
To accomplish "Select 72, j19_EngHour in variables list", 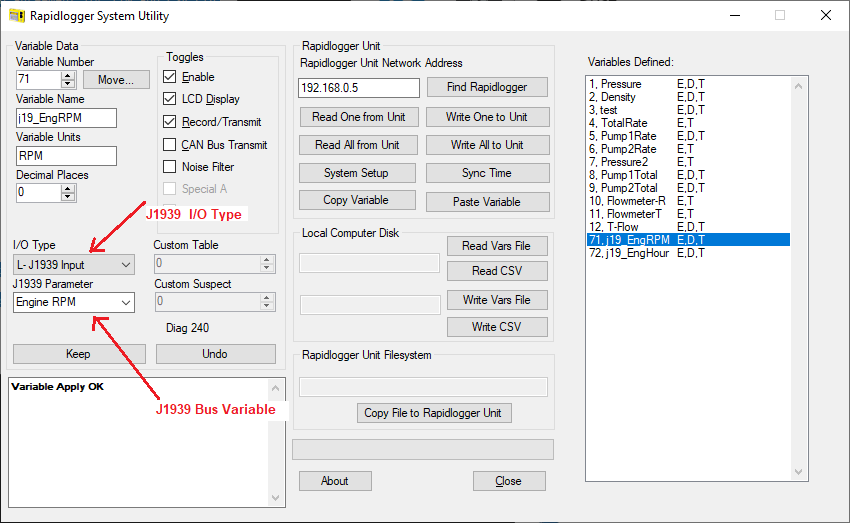I will [x=646, y=253].
